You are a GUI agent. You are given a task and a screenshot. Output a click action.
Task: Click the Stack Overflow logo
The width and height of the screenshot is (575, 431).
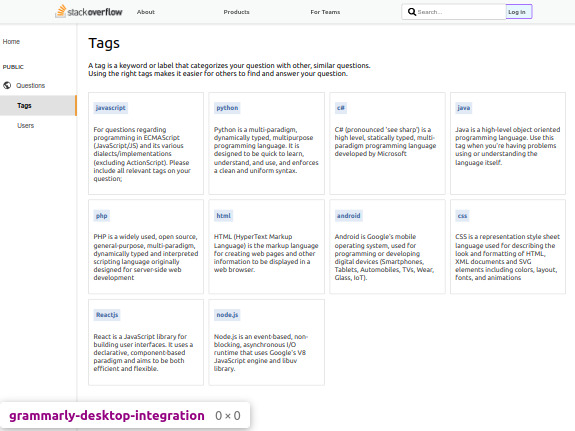tap(89, 11)
